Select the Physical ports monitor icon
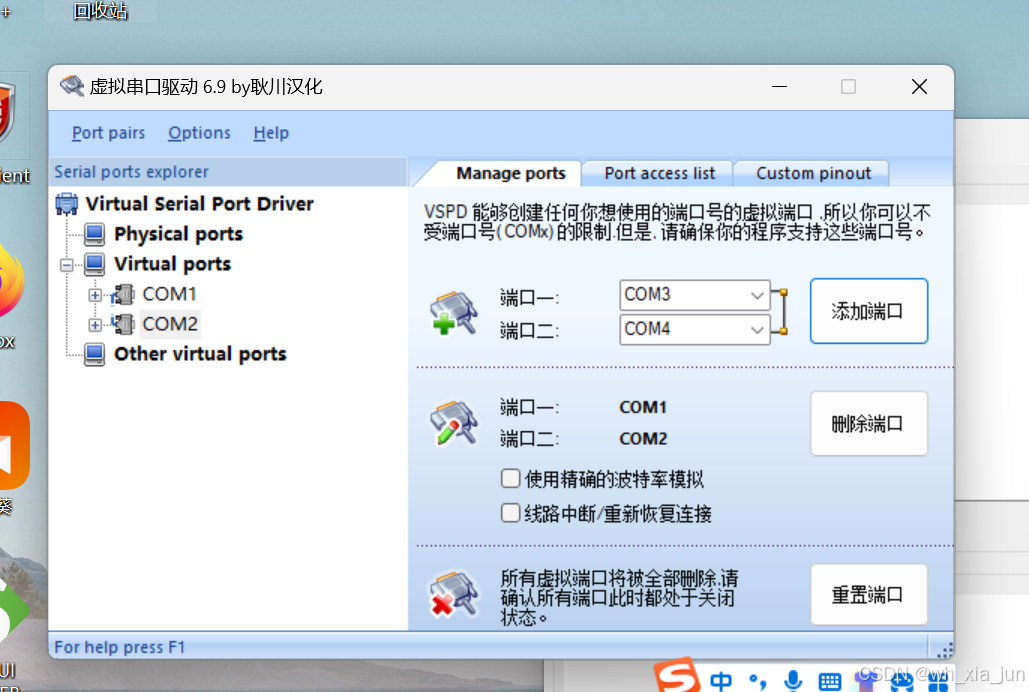The image size is (1029, 692). (x=94, y=234)
